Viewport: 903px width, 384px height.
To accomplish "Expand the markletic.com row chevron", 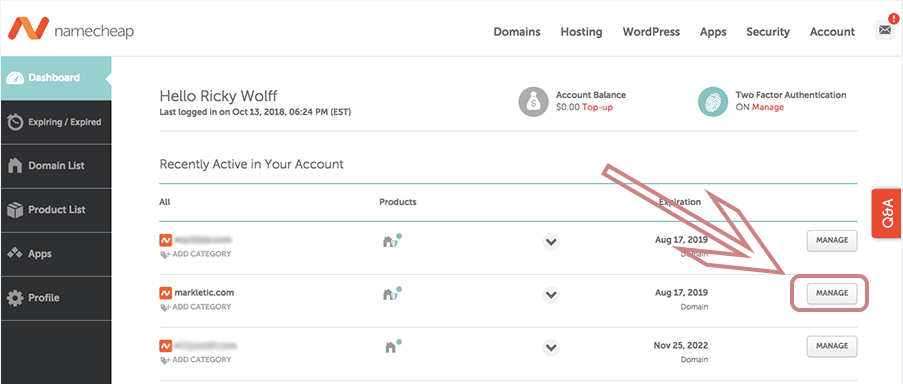I will coord(551,295).
